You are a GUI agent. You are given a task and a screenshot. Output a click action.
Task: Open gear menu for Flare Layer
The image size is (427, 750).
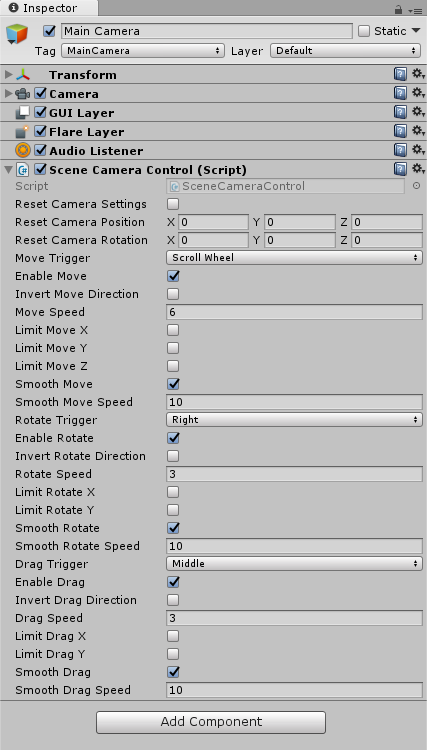tap(419, 131)
